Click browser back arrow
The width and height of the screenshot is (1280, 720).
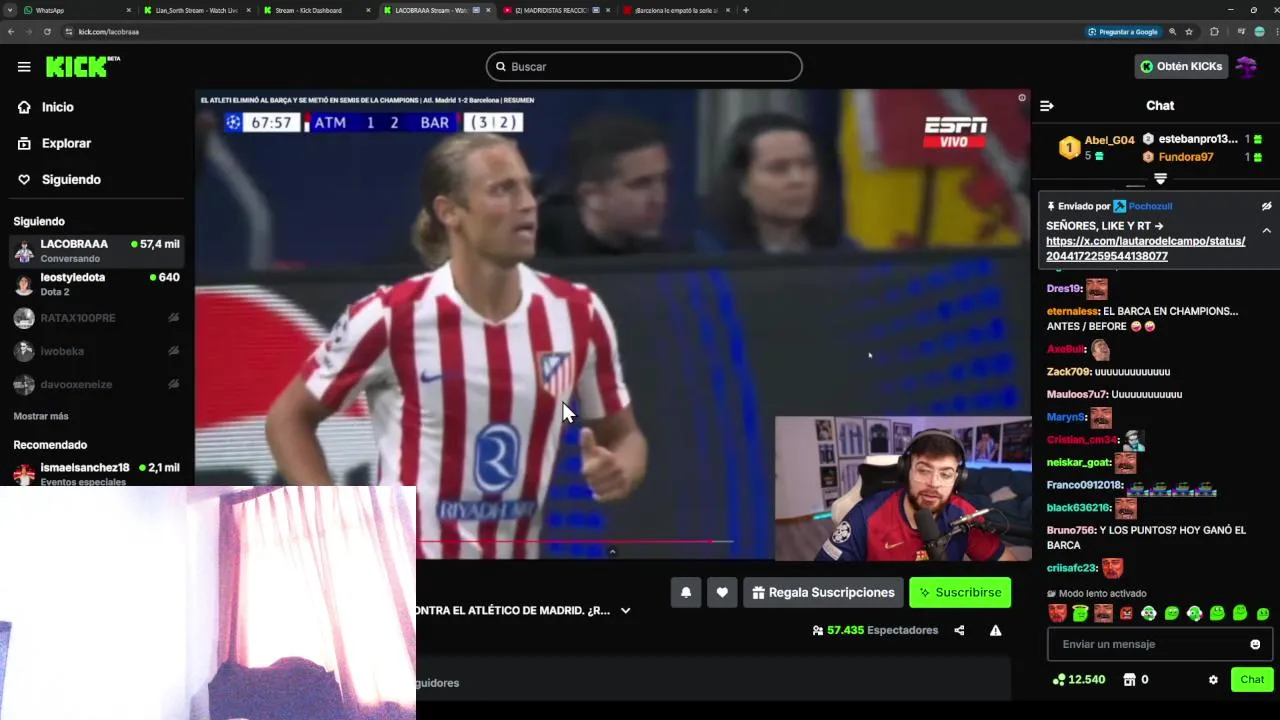(x=11, y=32)
